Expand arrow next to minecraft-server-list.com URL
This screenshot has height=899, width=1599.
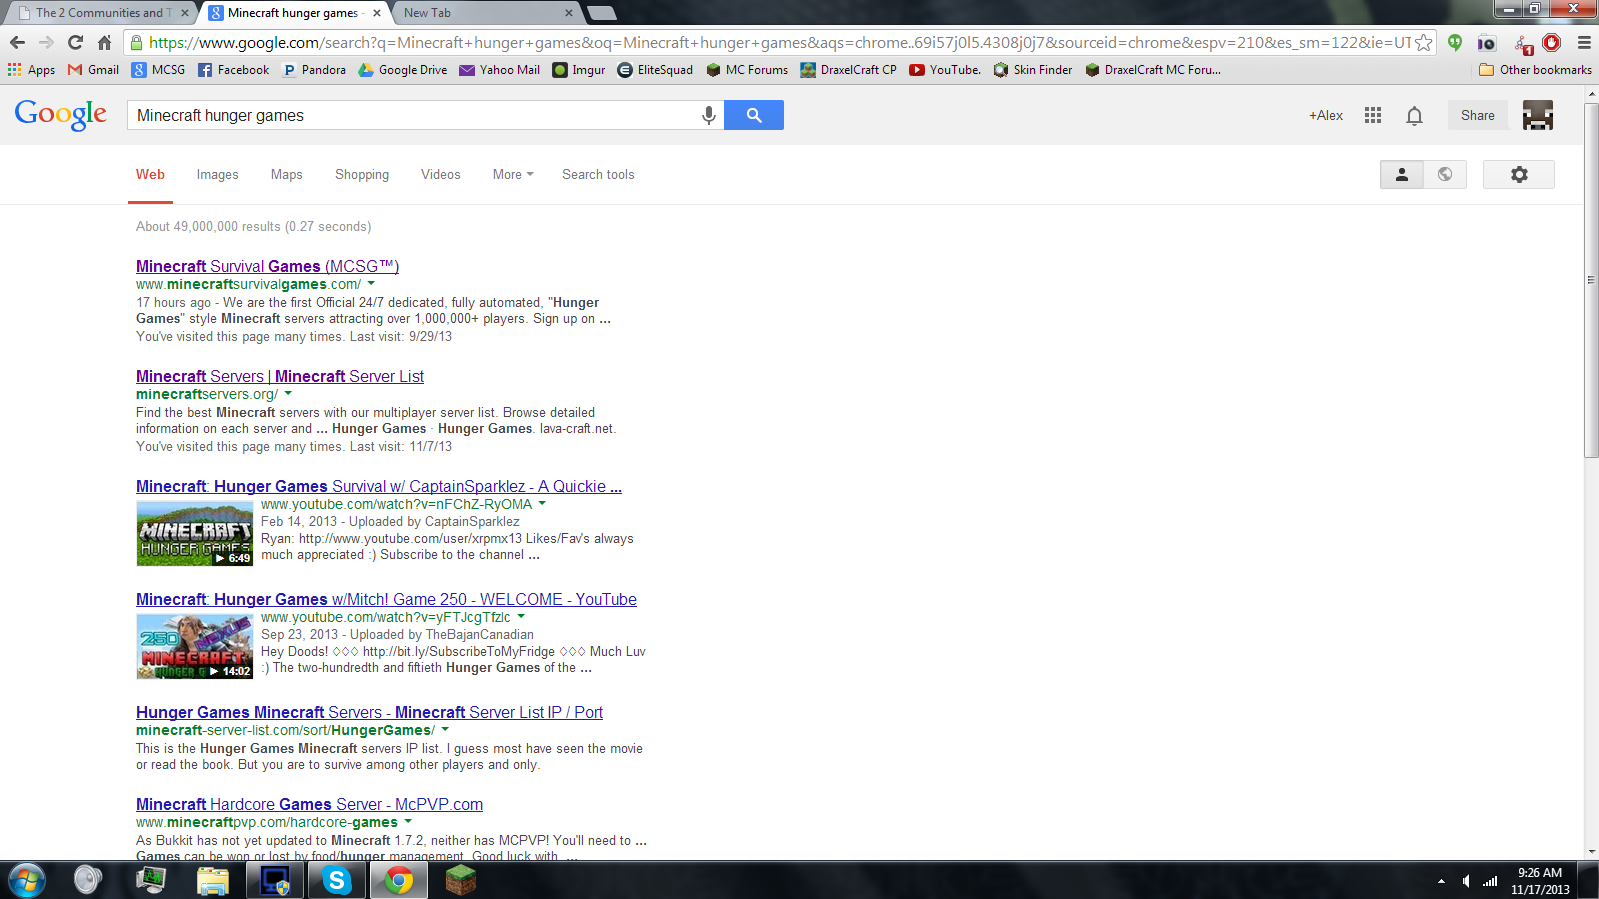tap(445, 730)
